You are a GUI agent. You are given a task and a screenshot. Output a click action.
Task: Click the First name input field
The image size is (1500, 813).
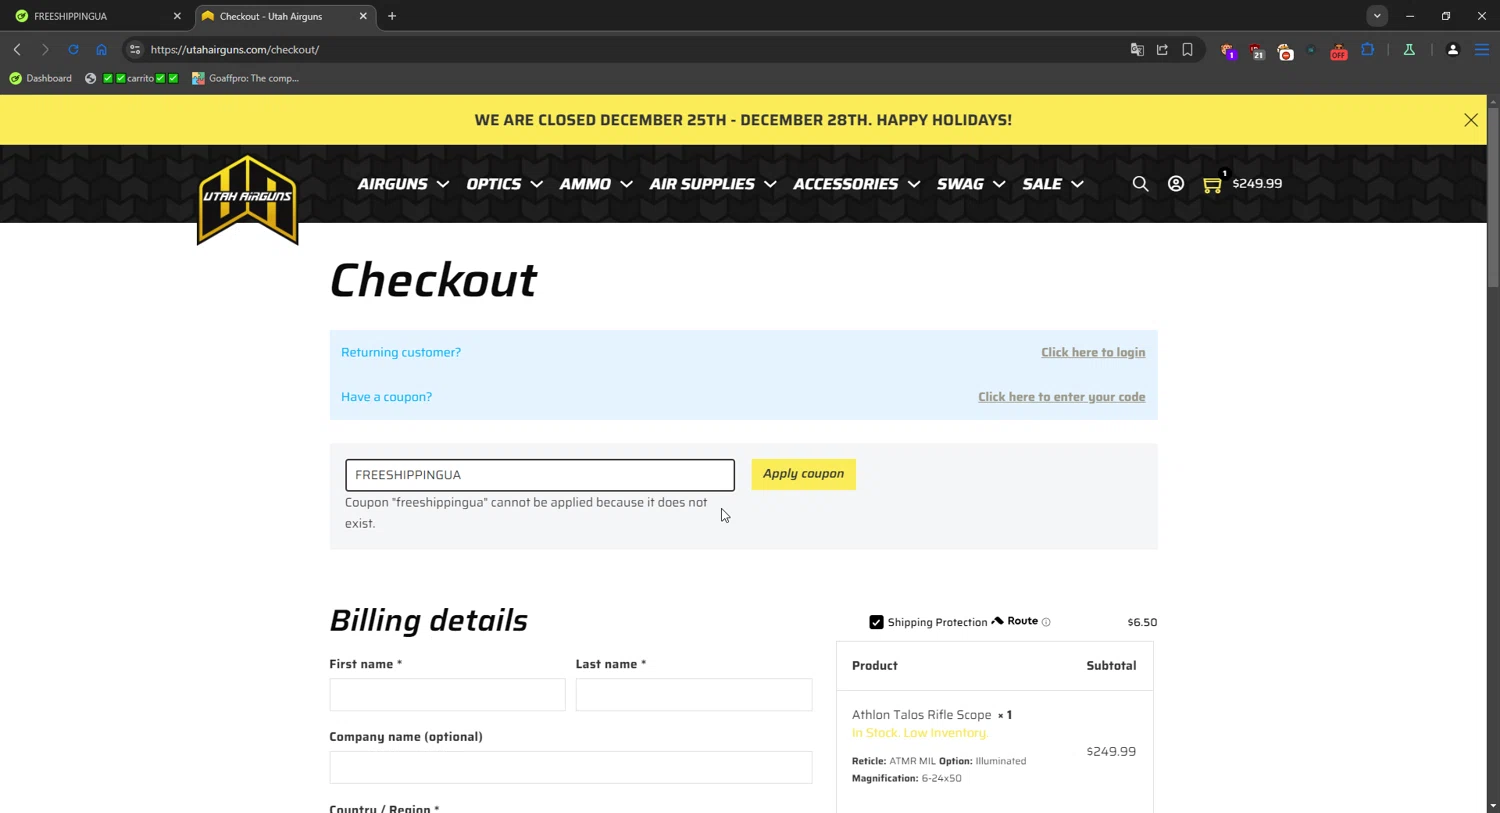447,695
